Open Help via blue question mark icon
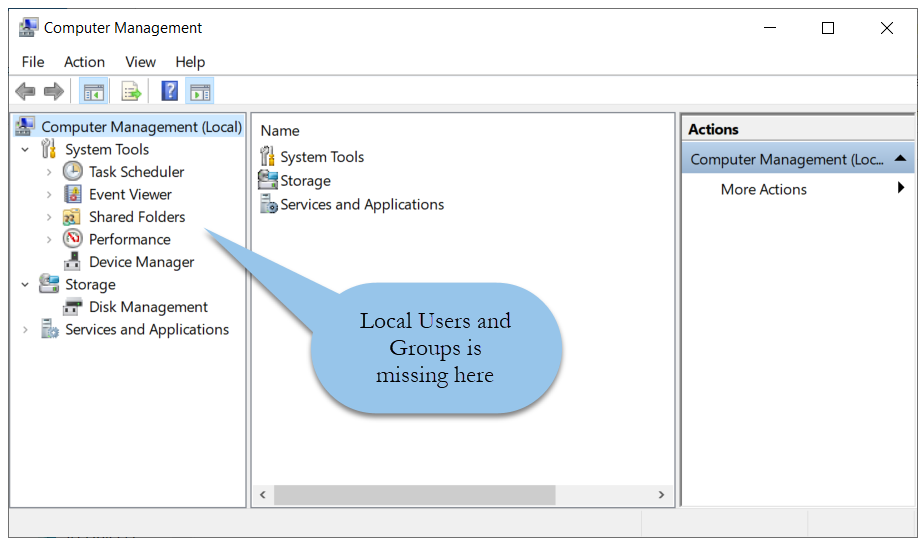 point(169,91)
